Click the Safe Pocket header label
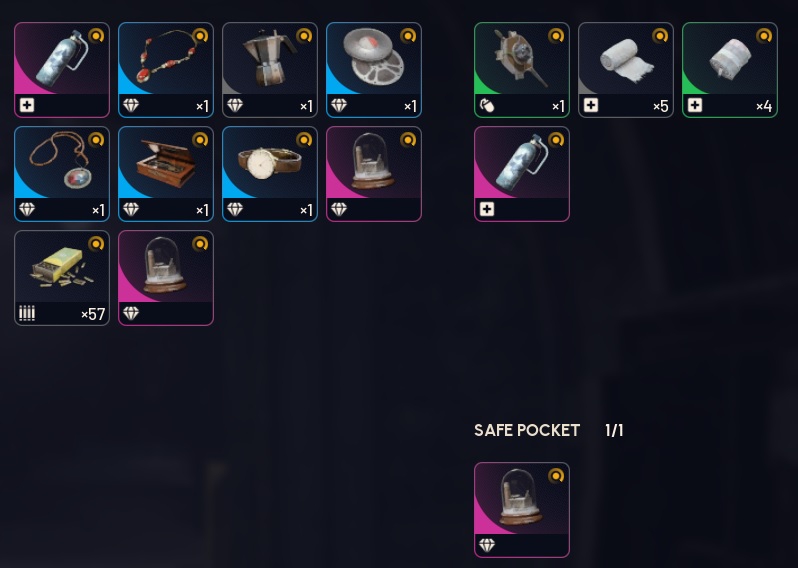This screenshot has height=568, width=798. click(527, 431)
